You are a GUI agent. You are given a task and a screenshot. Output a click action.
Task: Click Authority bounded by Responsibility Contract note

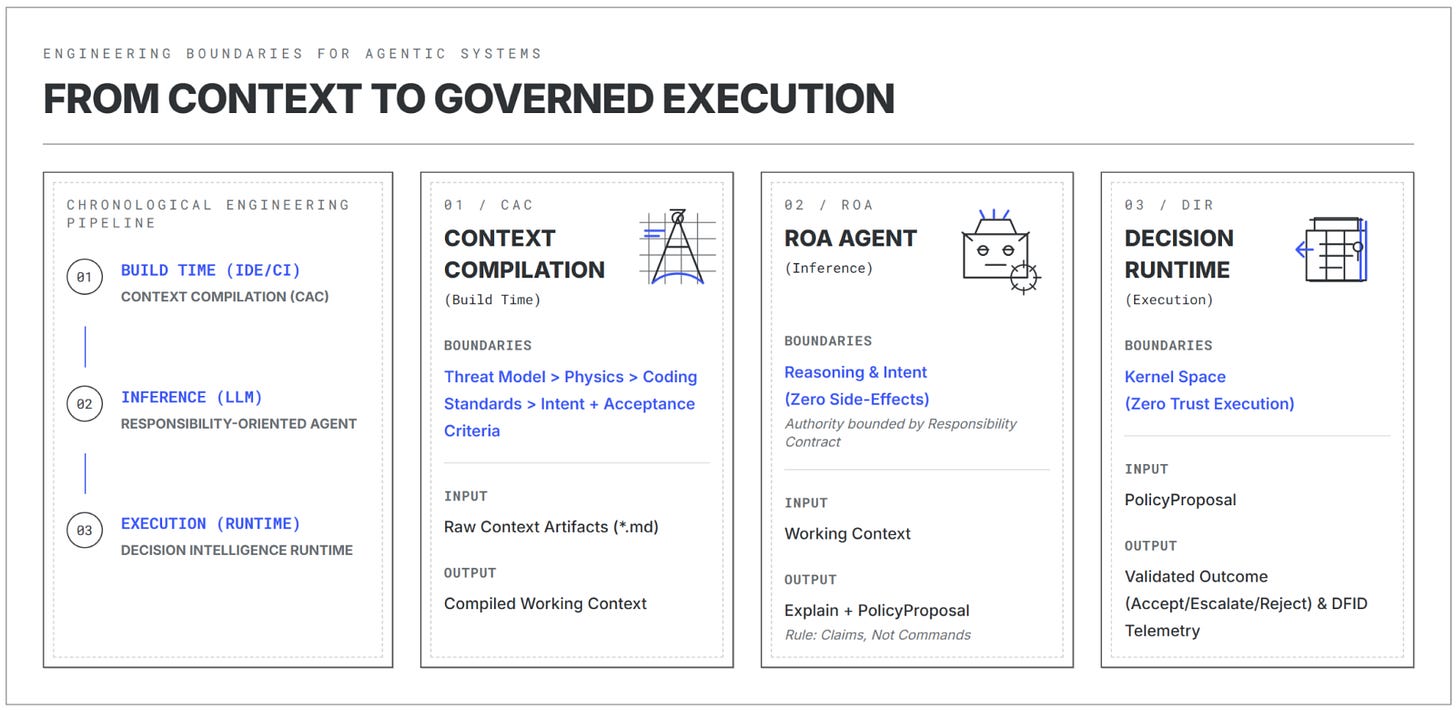(x=900, y=432)
